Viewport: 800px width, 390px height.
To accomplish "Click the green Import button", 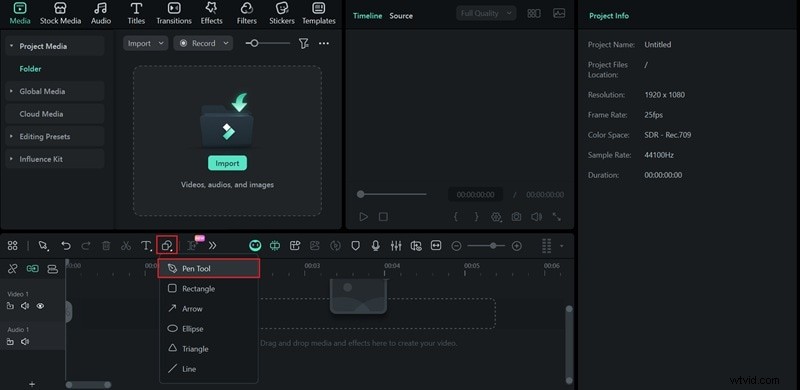I will pos(227,163).
